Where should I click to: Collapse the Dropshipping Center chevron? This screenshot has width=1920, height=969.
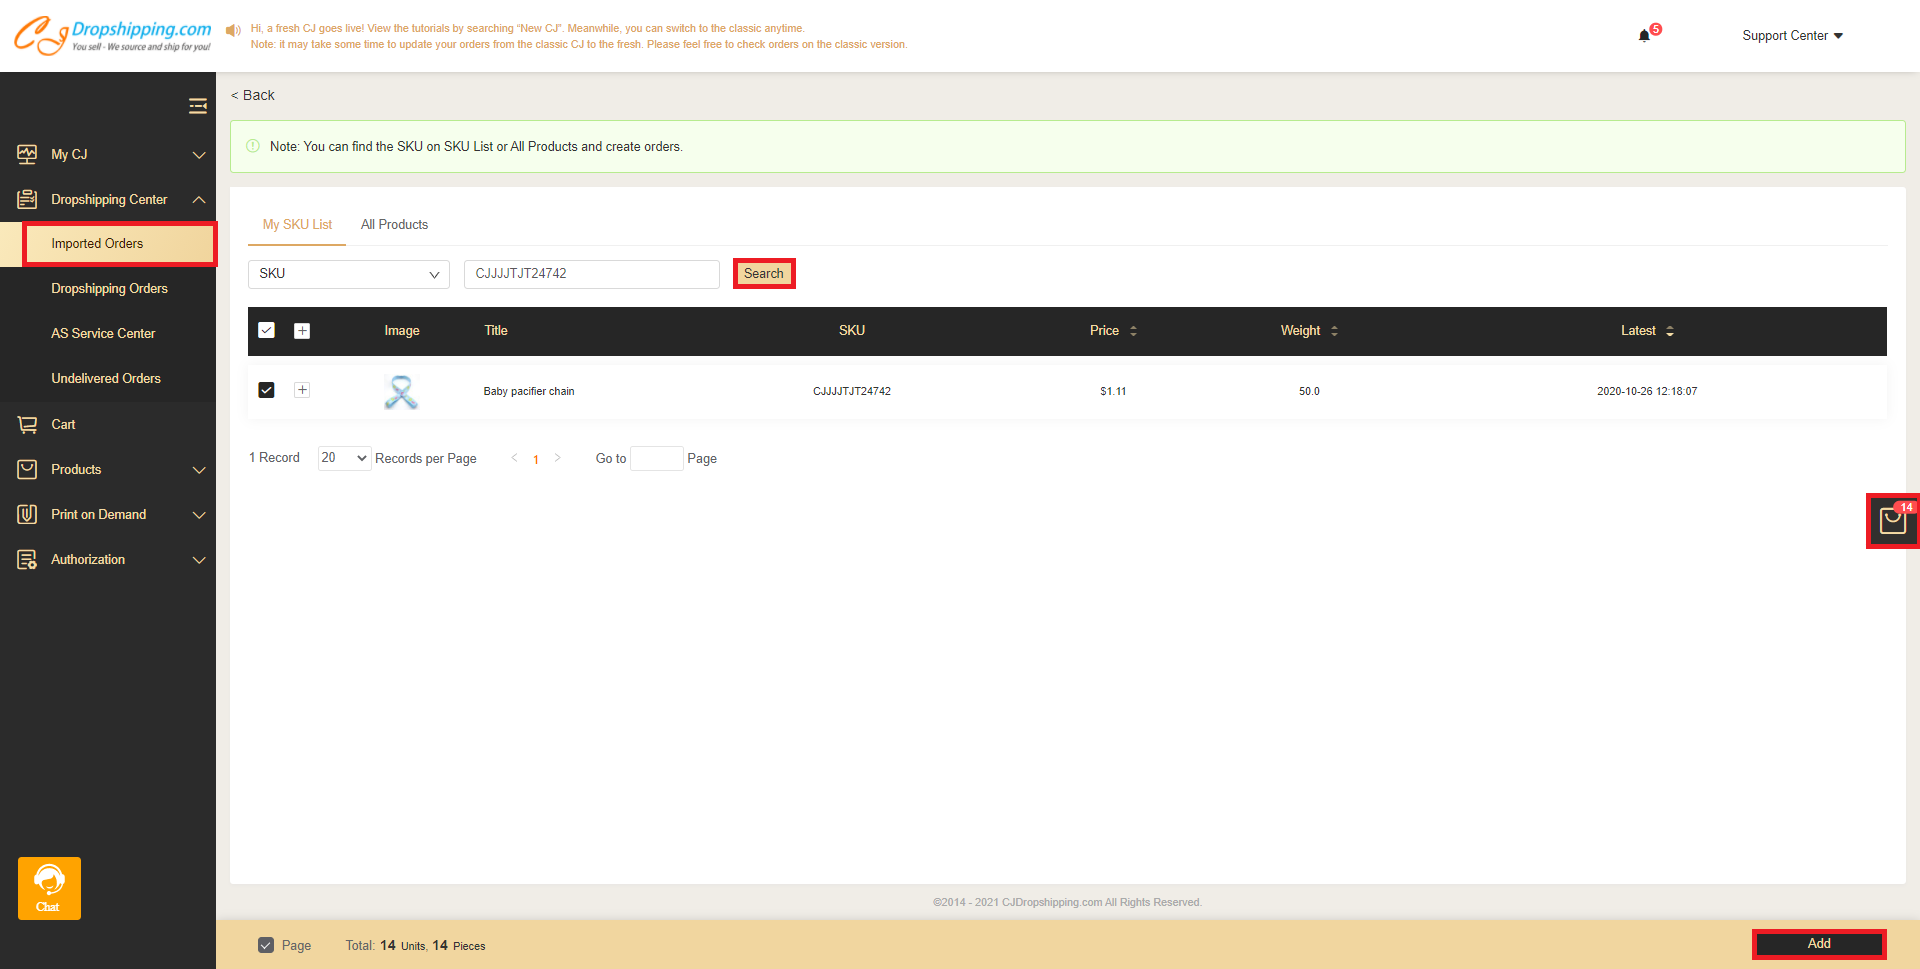coord(199,200)
